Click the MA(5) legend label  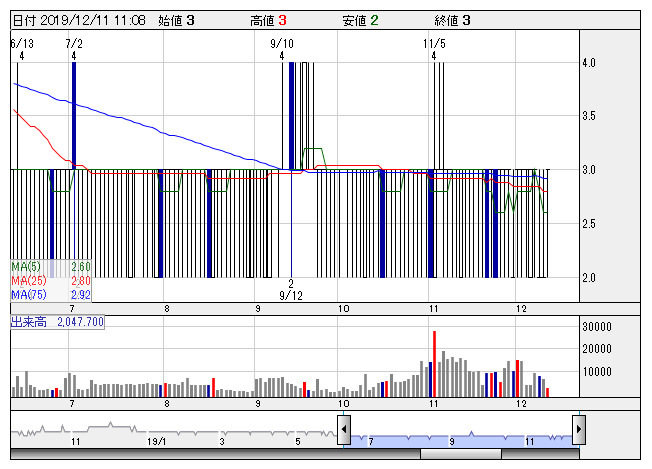(26, 267)
